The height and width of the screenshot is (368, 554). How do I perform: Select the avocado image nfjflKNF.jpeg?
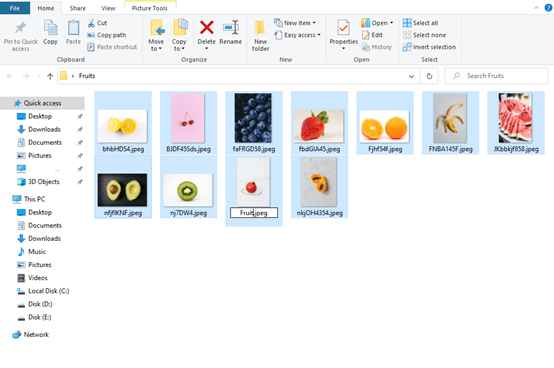[123, 186]
